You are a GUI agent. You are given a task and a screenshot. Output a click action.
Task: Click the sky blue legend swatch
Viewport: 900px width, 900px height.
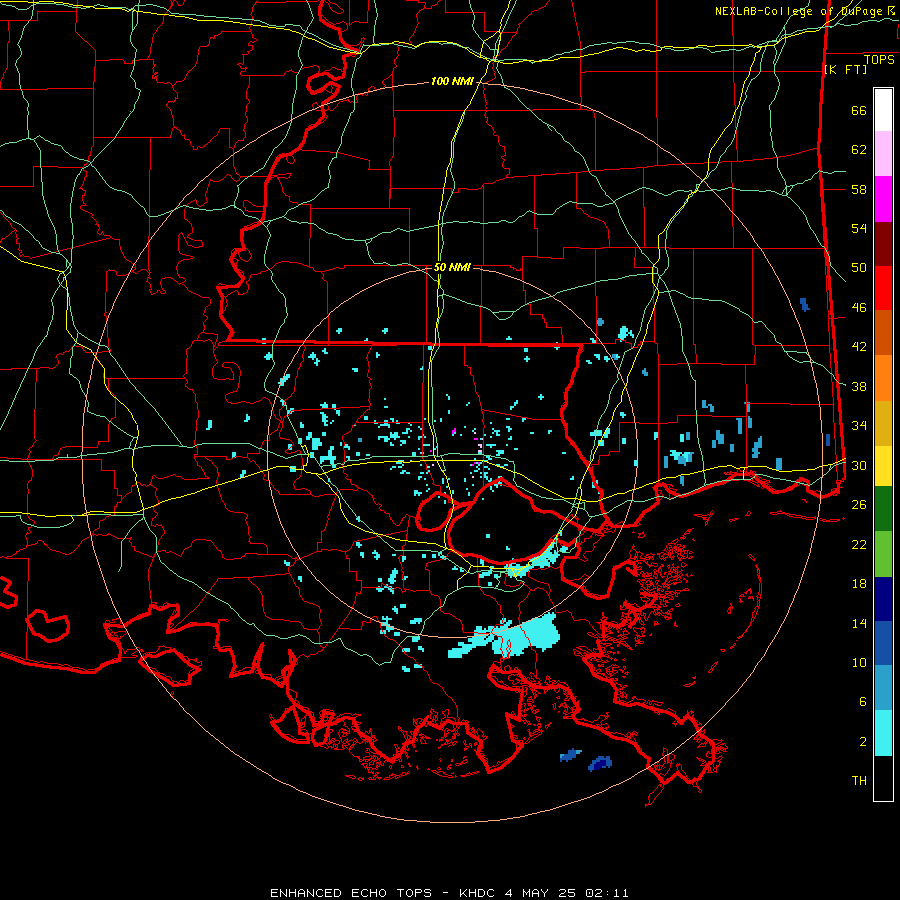coord(883,688)
